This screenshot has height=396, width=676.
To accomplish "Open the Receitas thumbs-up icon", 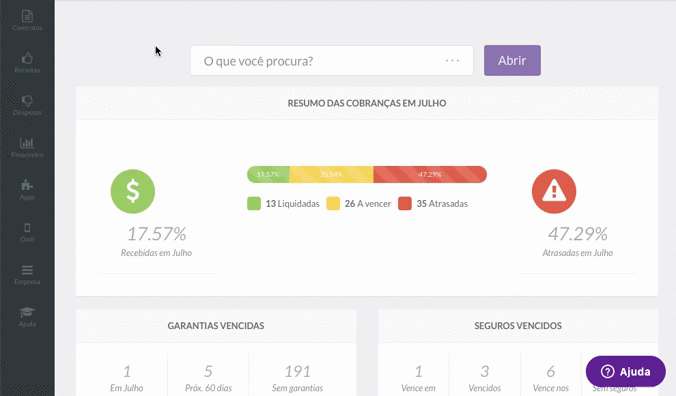I will pos(27,58).
